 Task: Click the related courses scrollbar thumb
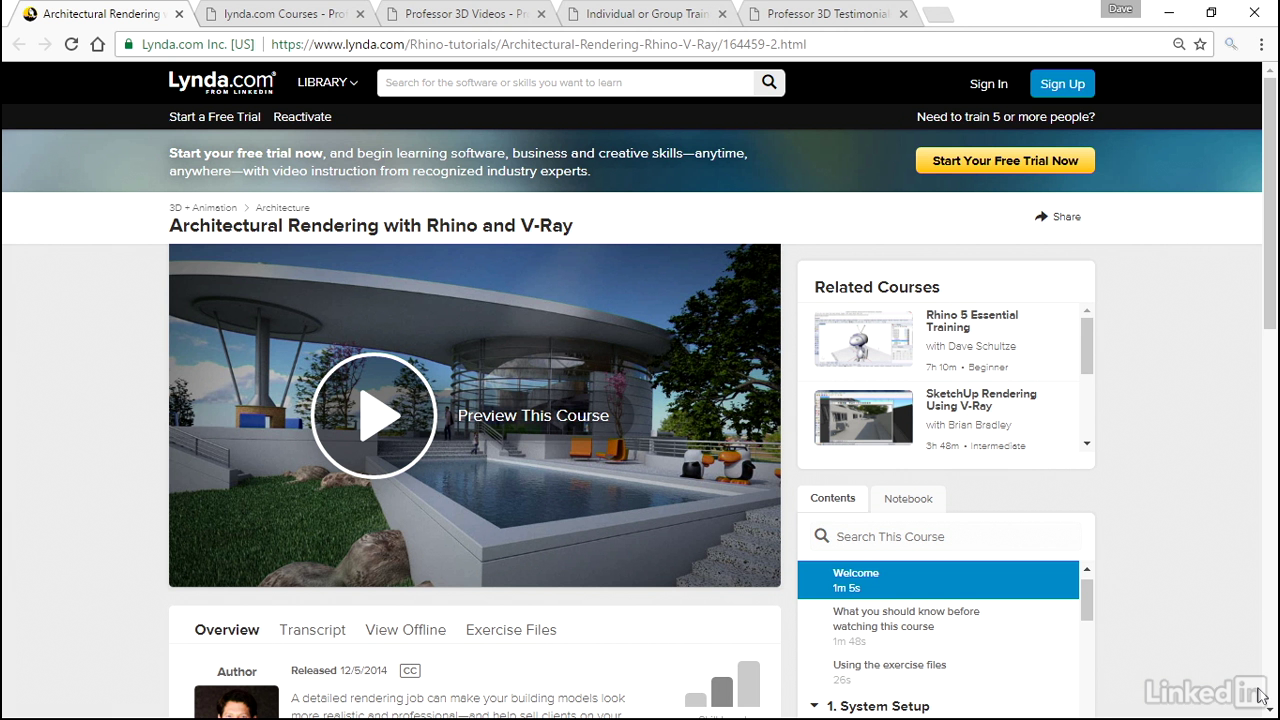(x=1087, y=346)
